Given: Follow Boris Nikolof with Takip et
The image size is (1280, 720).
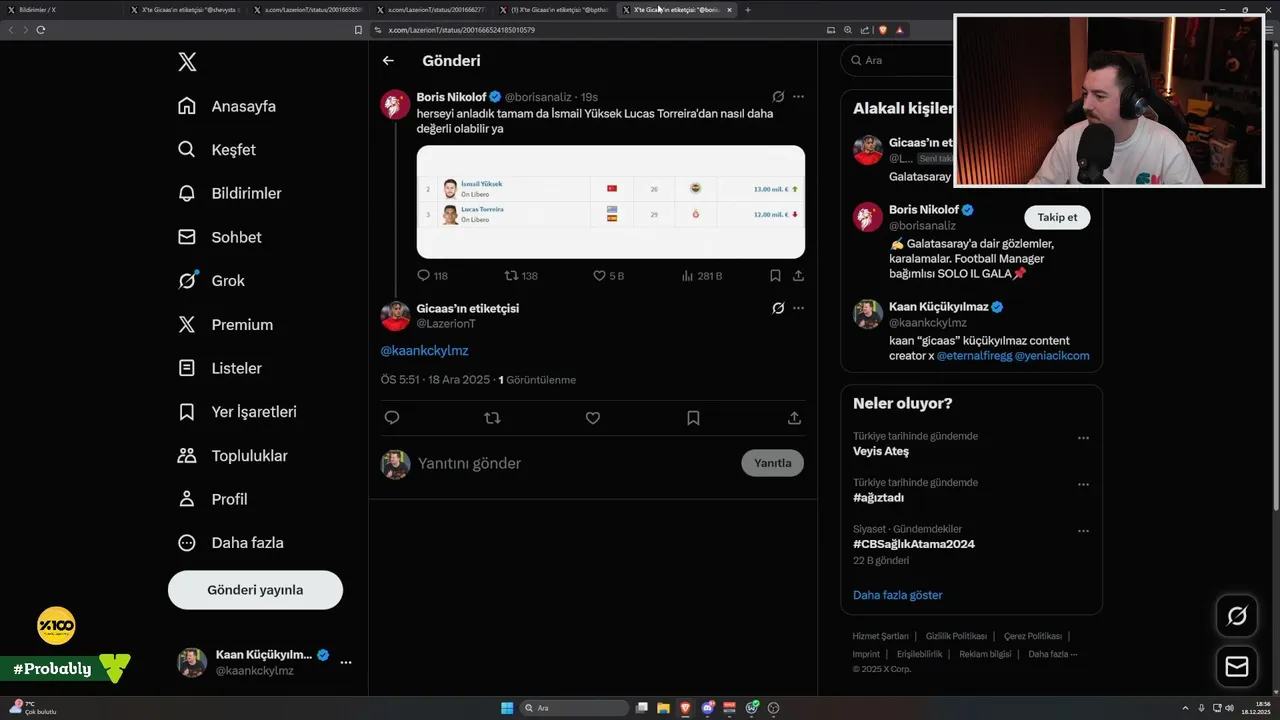Looking at the screenshot, I should point(1057,217).
